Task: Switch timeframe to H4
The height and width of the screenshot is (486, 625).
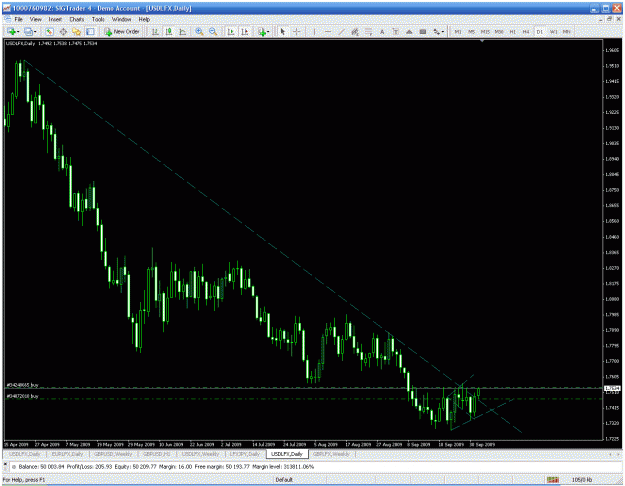Action: (x=526, y=31)
